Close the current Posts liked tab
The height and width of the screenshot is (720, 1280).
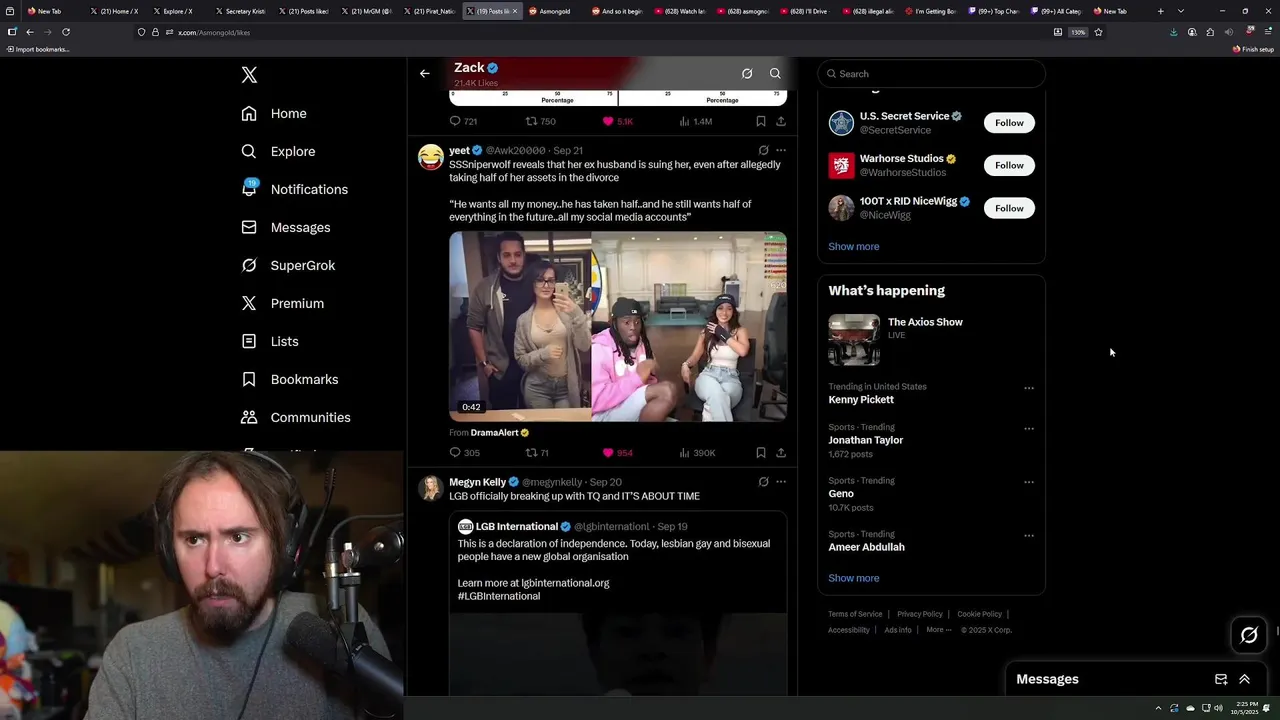click(515, 11)
